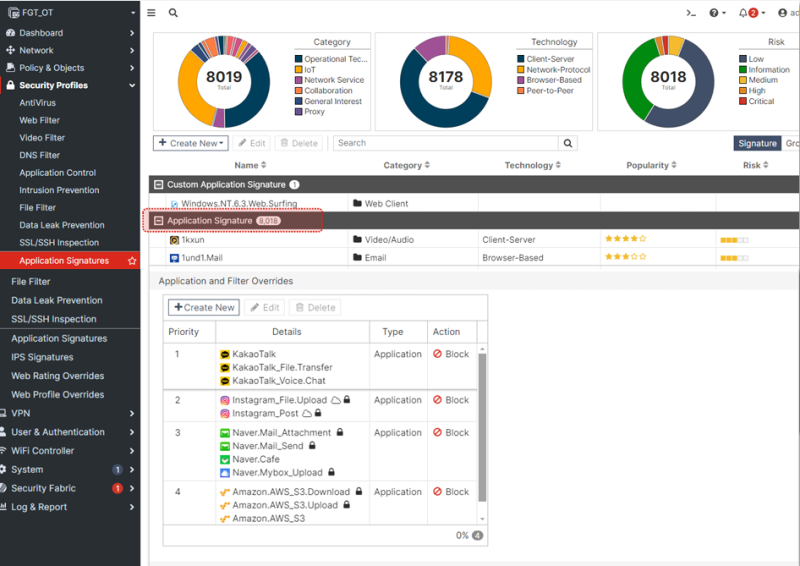Click the Amazon.AWS_S3.Download icon
This screenshot has height=566, width=800.
click(224, 492)
